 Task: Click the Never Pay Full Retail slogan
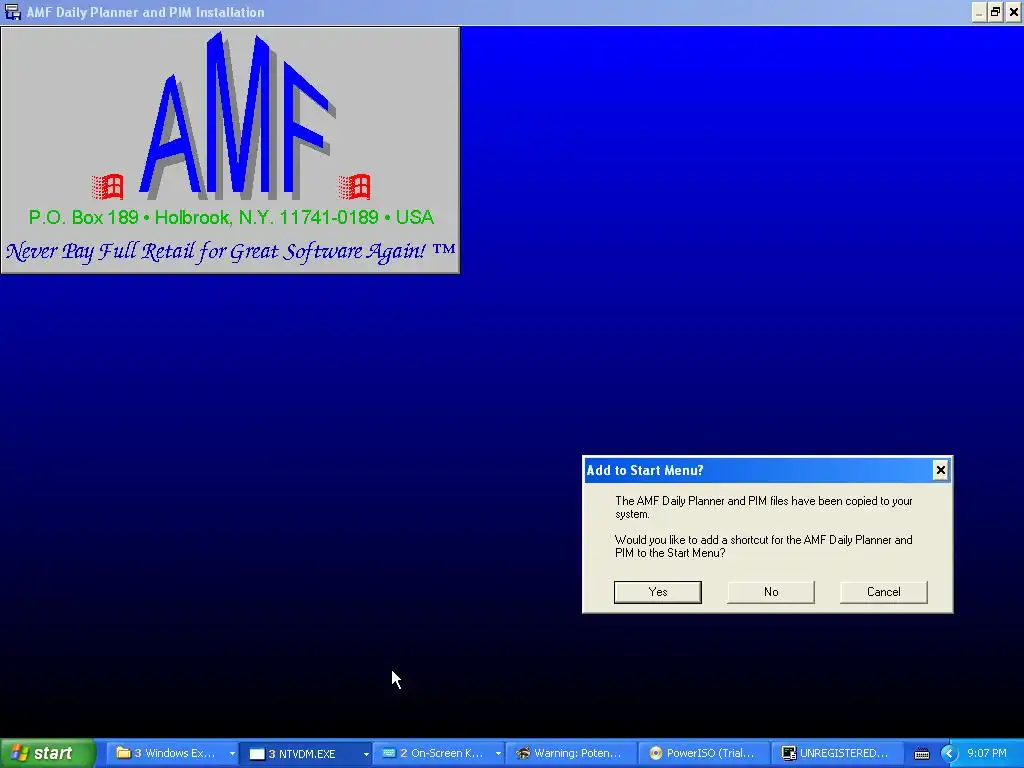pos(231,251)
